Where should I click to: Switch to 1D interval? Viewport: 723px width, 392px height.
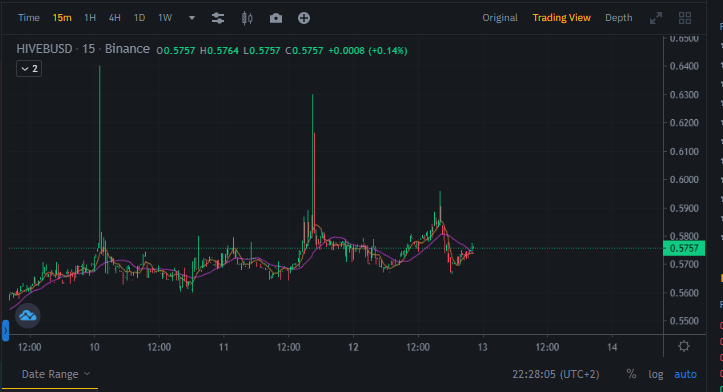[139, 18]
